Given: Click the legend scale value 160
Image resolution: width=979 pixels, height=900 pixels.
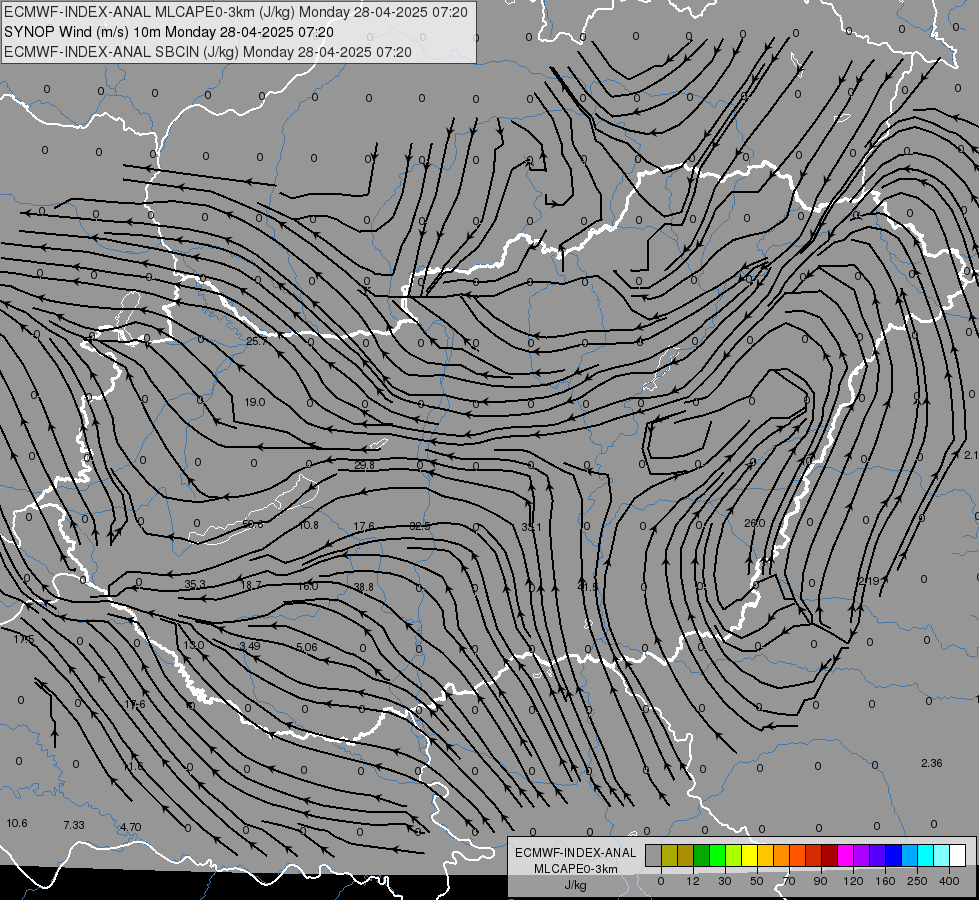Looking at the screenshot, I should click(x=885, y=881).
